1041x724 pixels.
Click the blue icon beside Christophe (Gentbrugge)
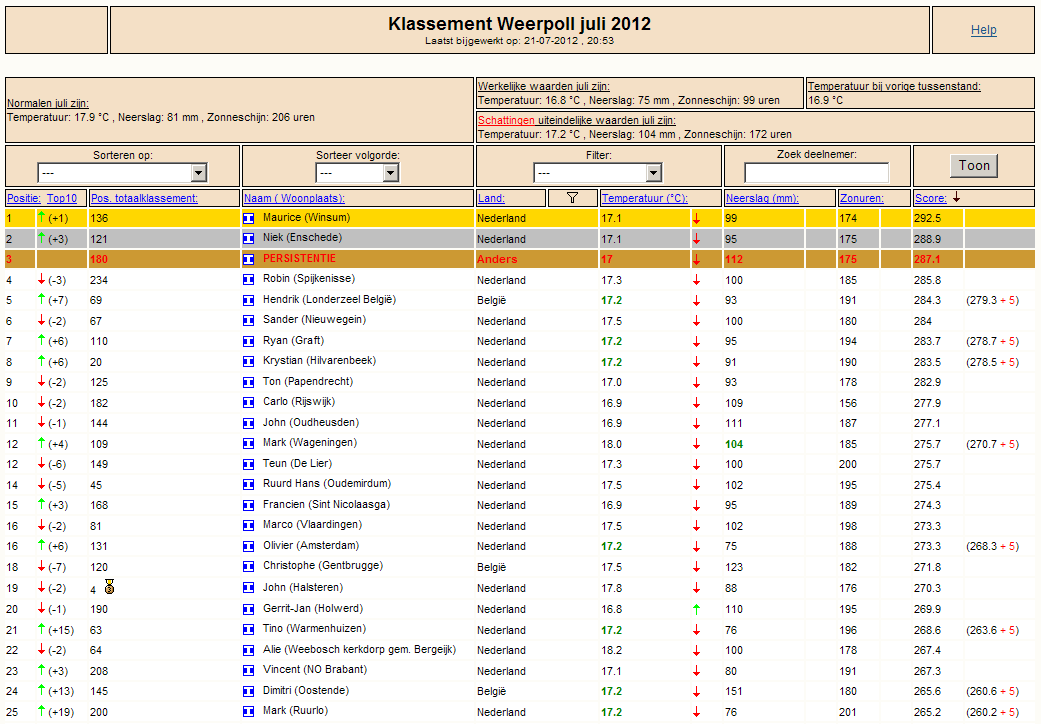coord(249,567)
